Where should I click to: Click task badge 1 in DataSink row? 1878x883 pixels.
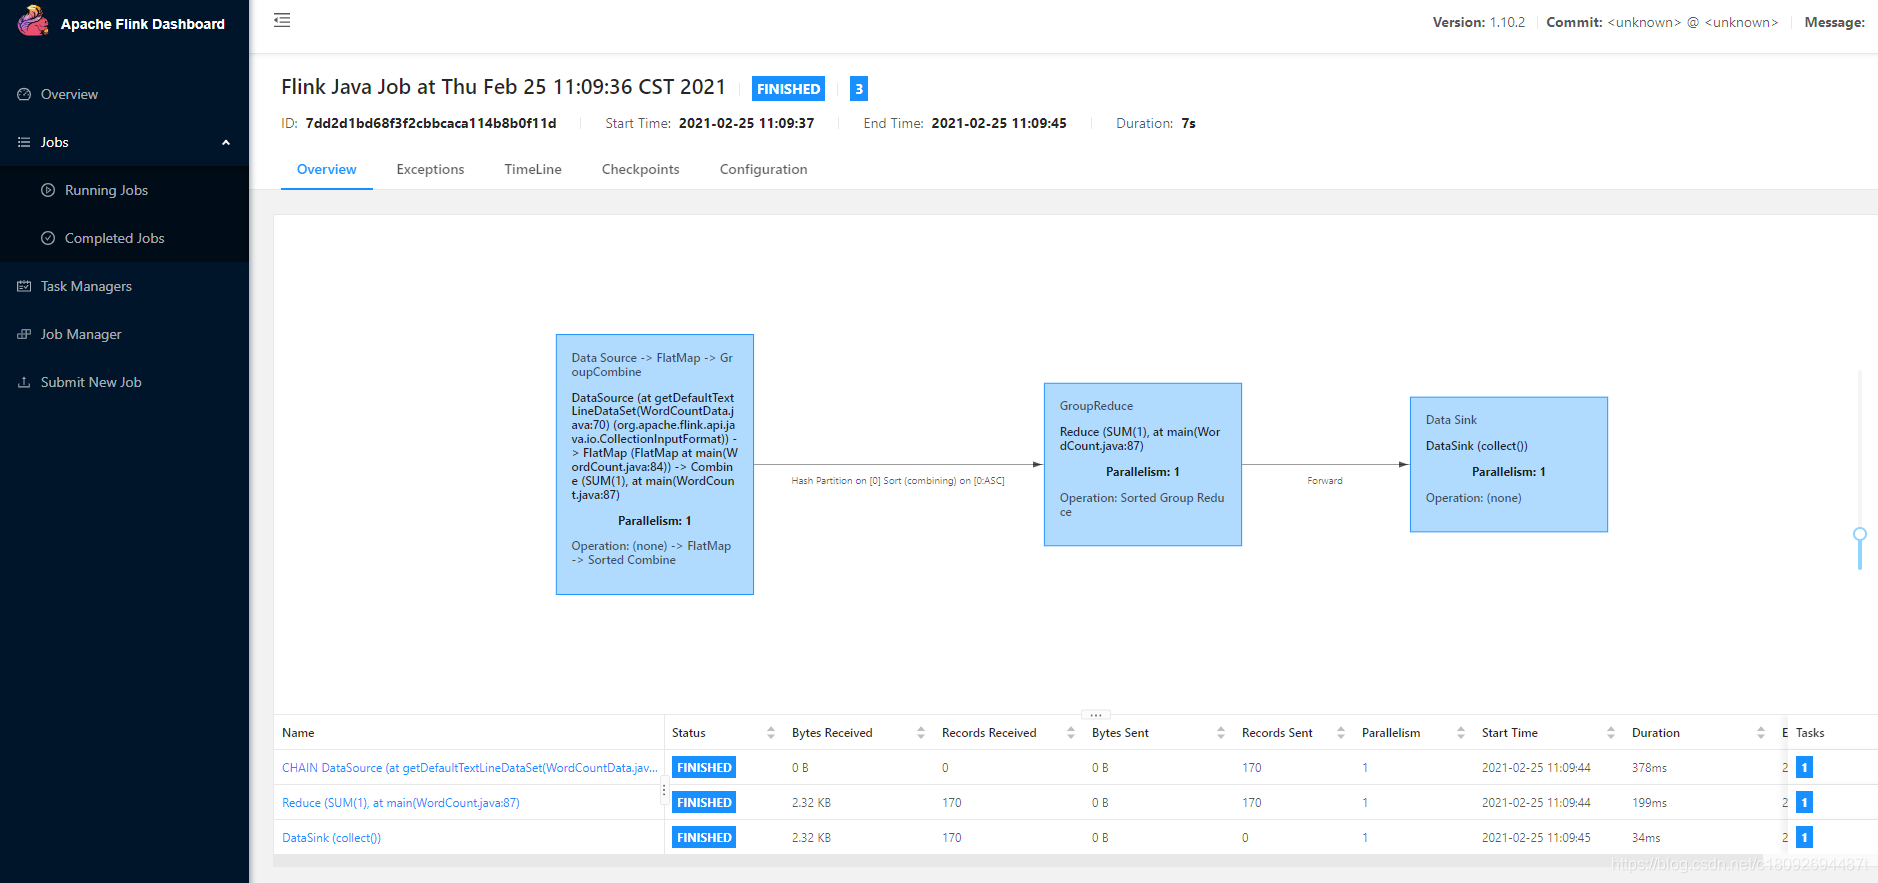1804,838
